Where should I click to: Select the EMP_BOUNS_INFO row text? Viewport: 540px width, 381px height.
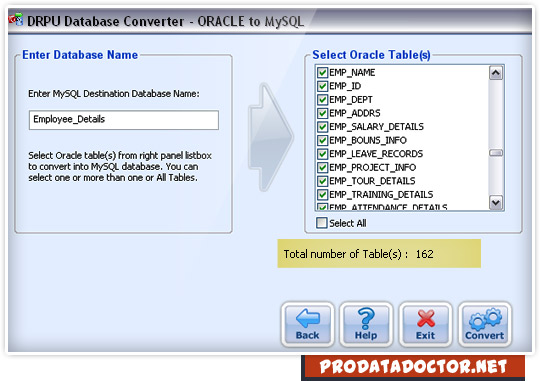pyautogui.click(x=368, y=140)
